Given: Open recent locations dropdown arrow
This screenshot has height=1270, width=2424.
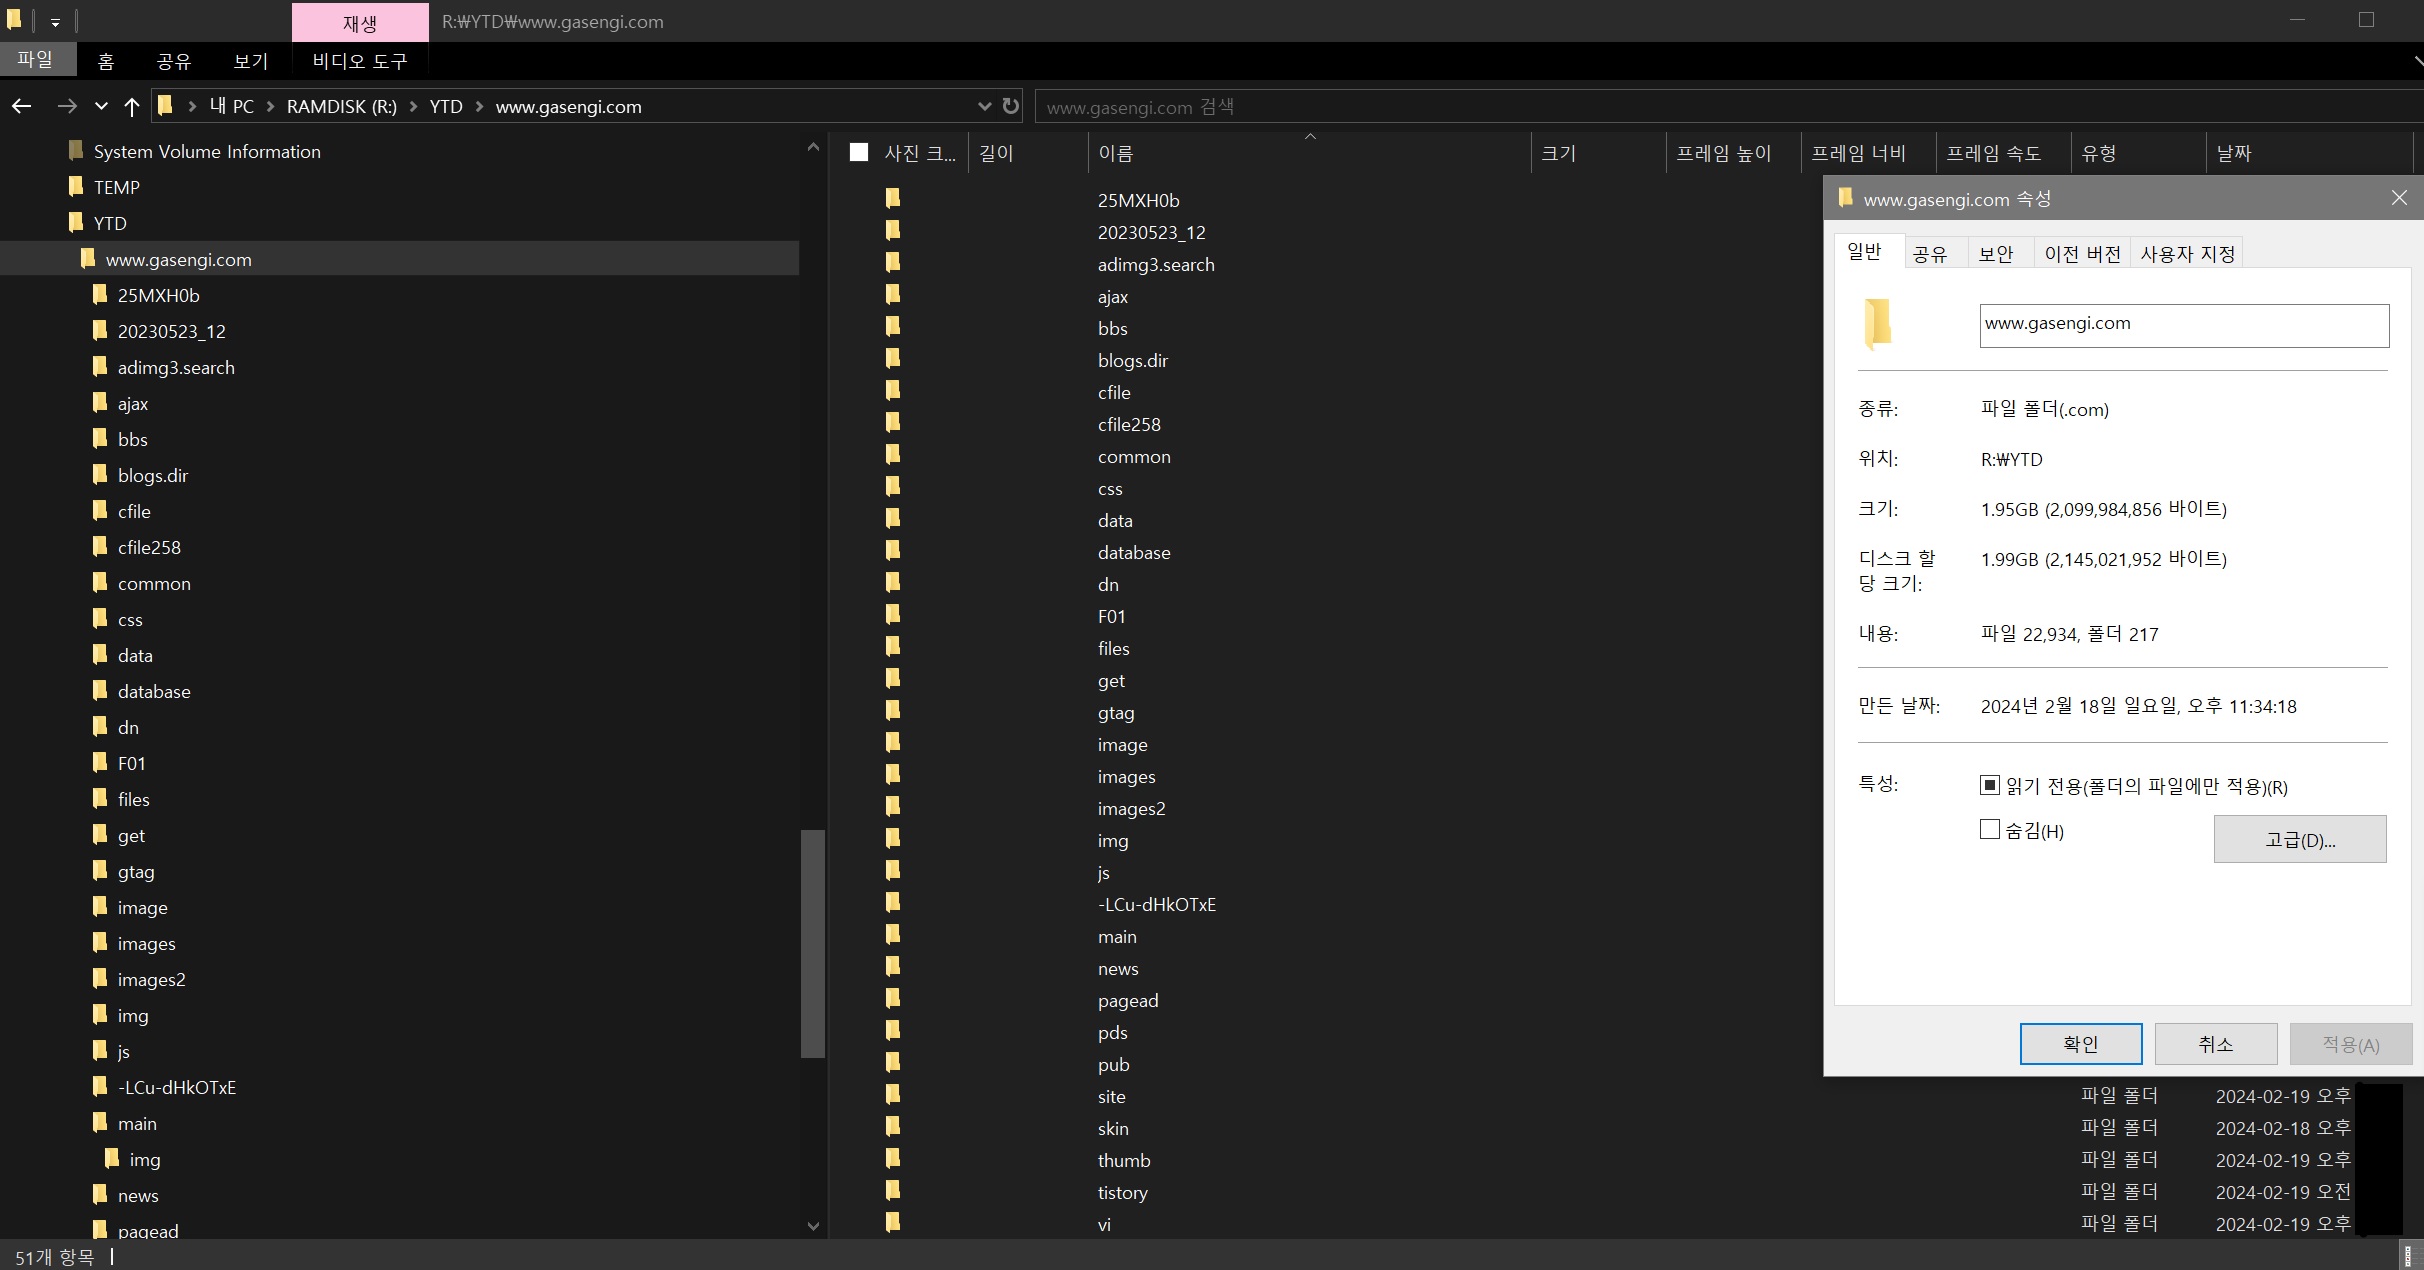Looking at the screenshot, I should pos(101,106).
